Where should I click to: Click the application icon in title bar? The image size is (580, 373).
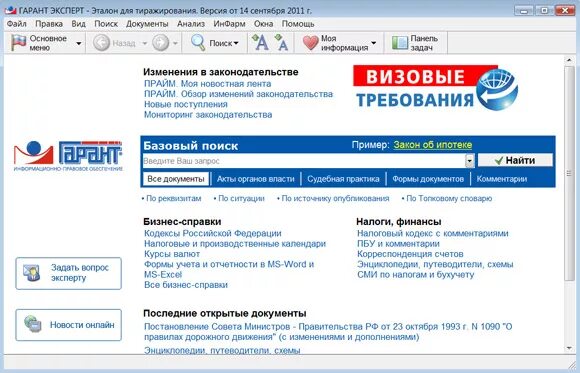coord(10,10)
